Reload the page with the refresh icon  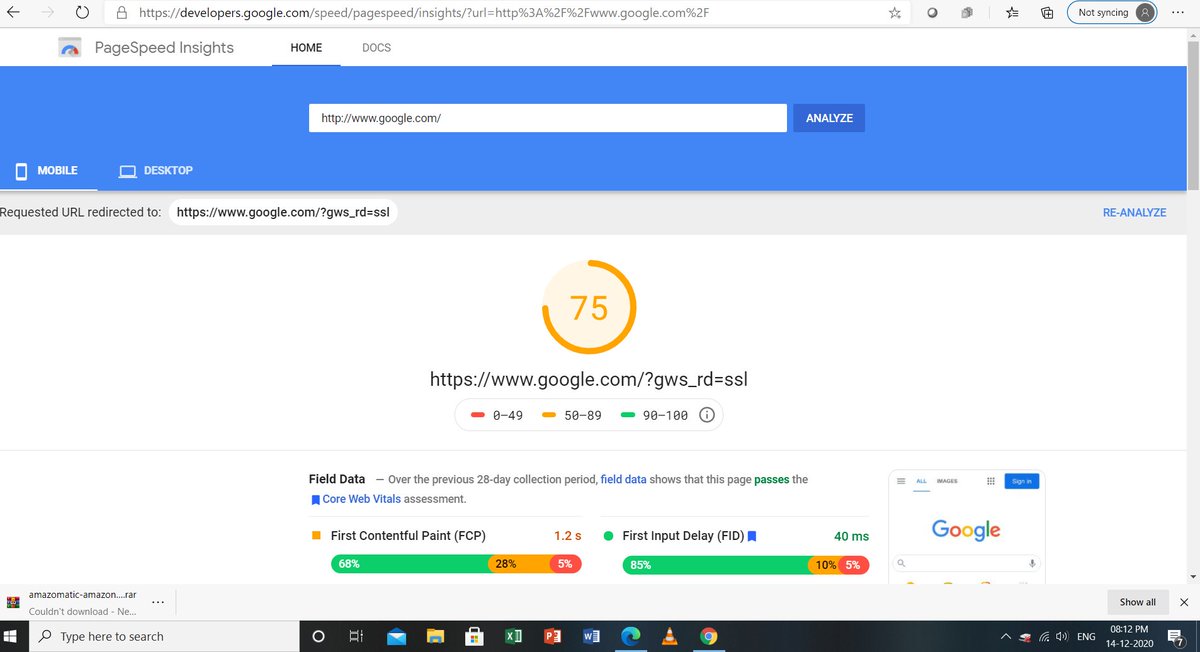82,13
